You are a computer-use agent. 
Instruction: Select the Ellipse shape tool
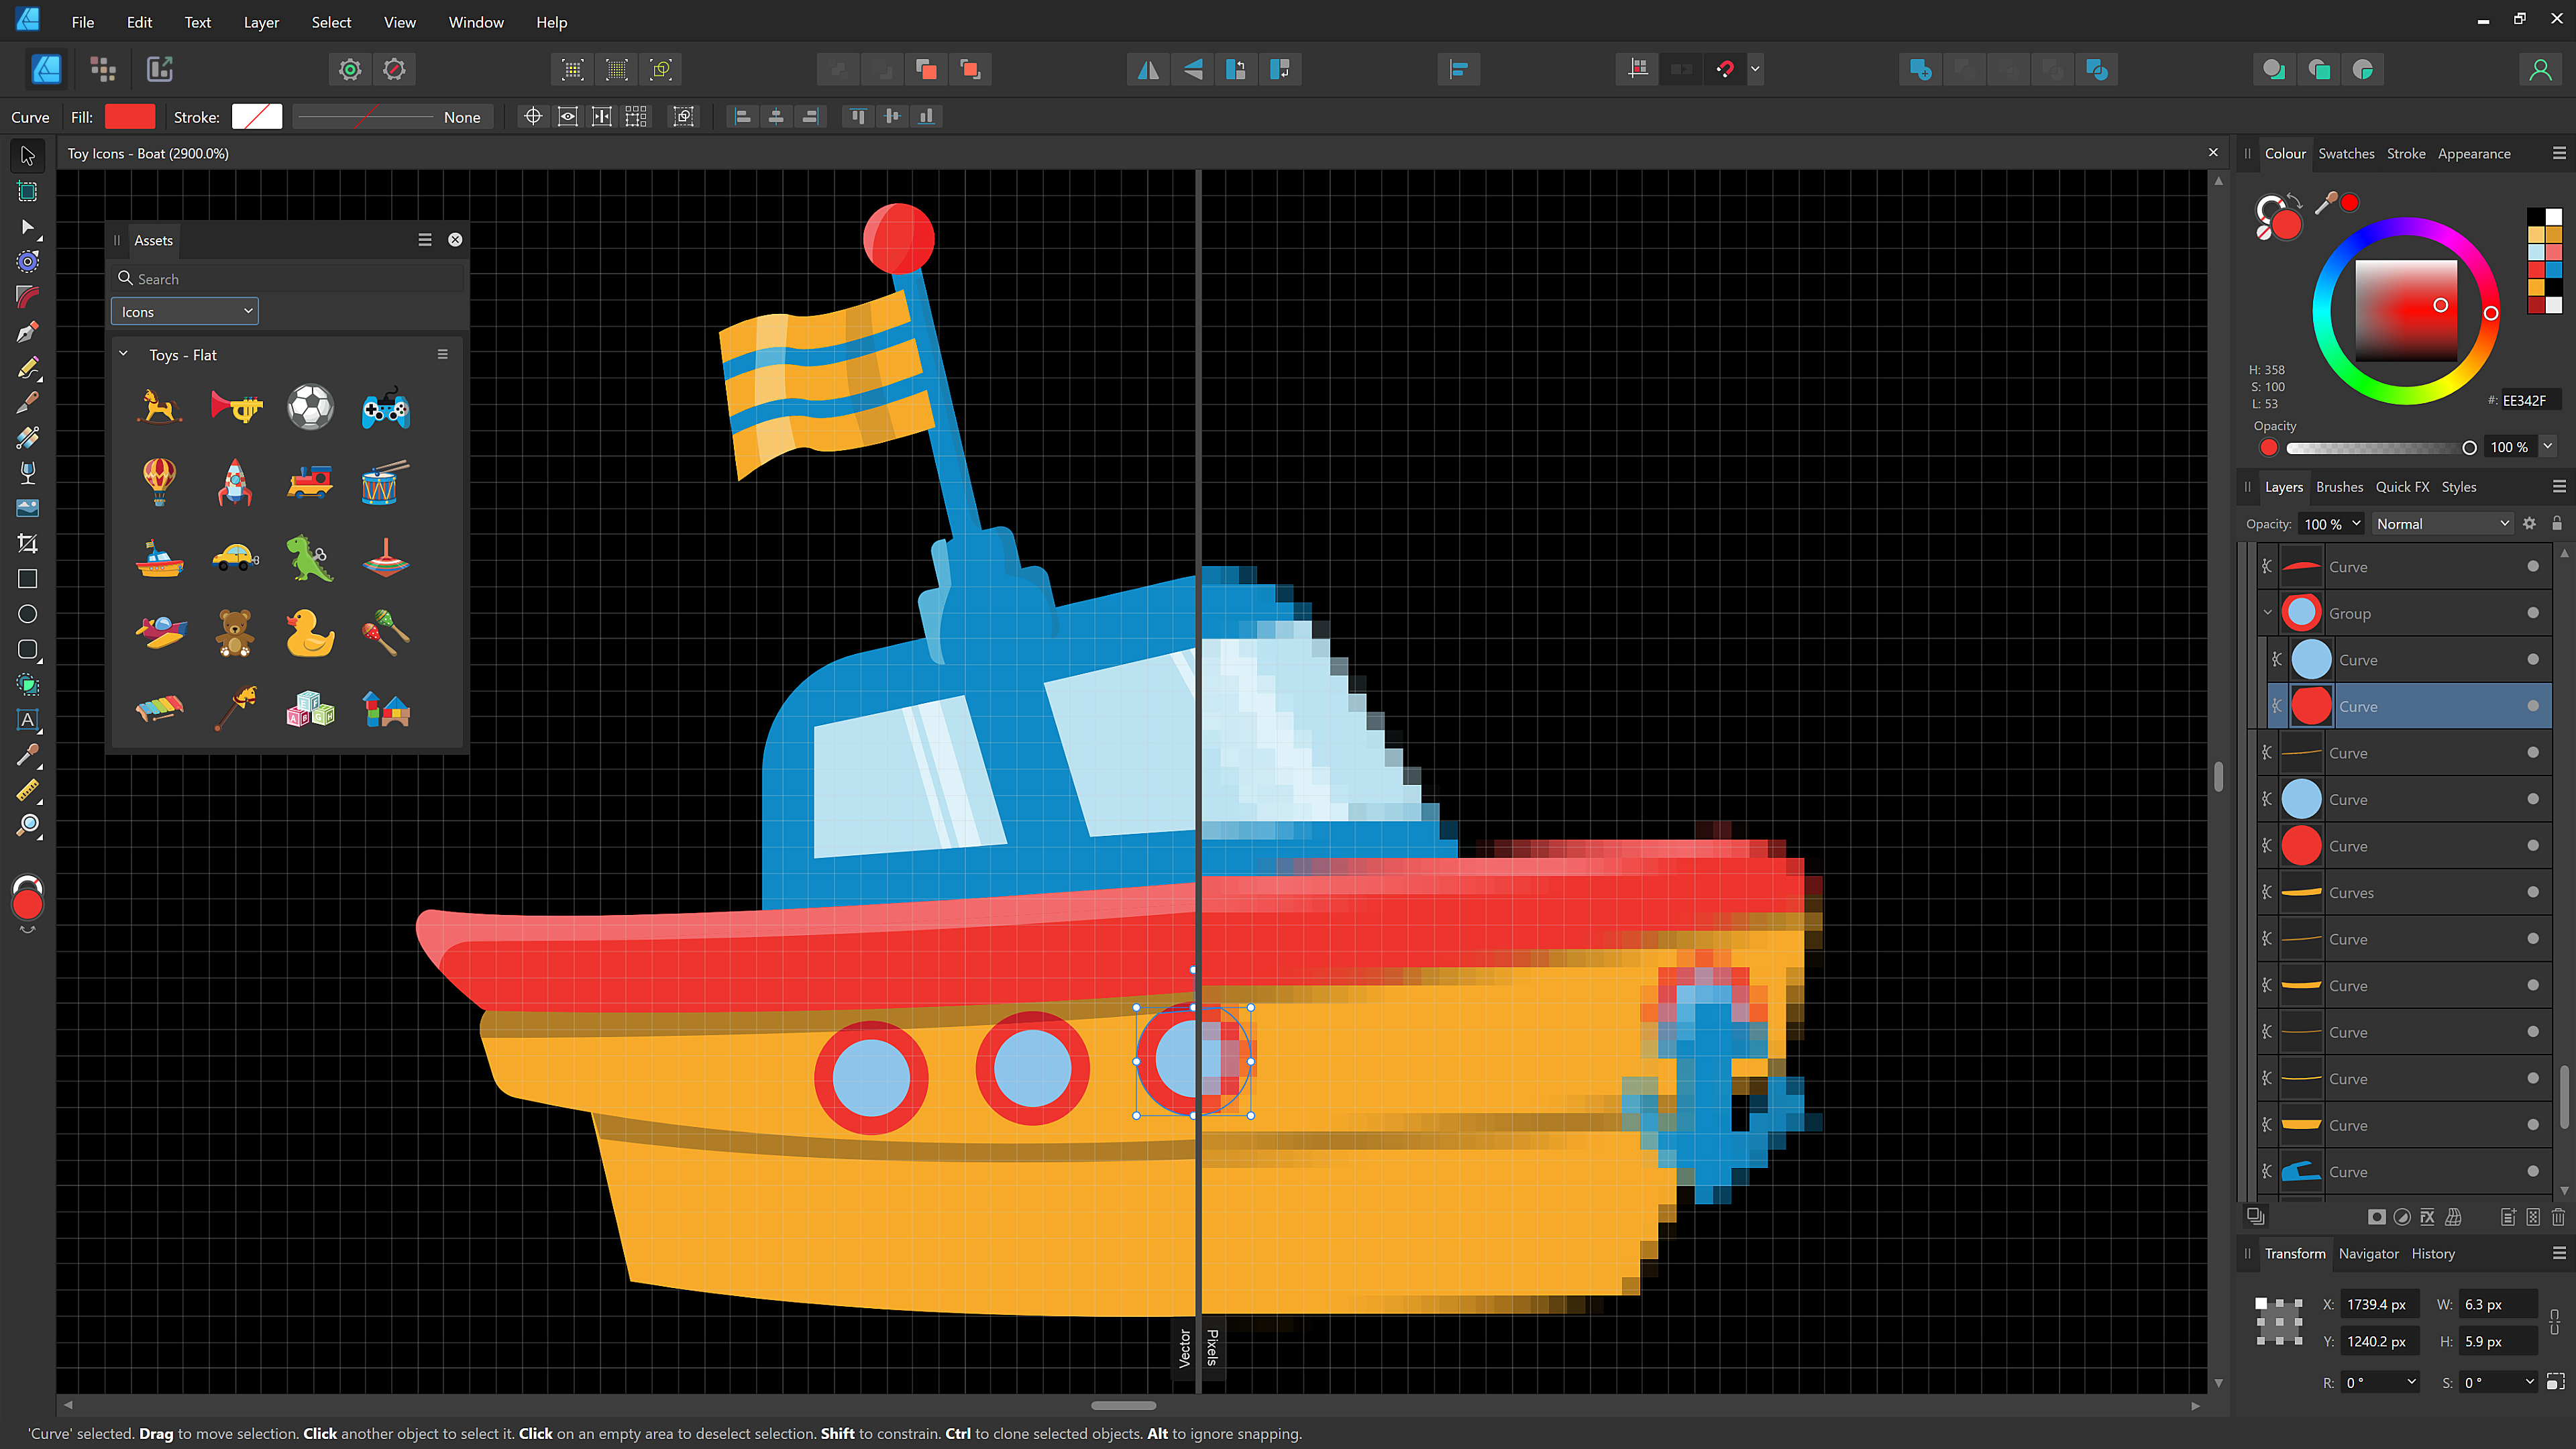pyautogui.click(x=28, y=614)
